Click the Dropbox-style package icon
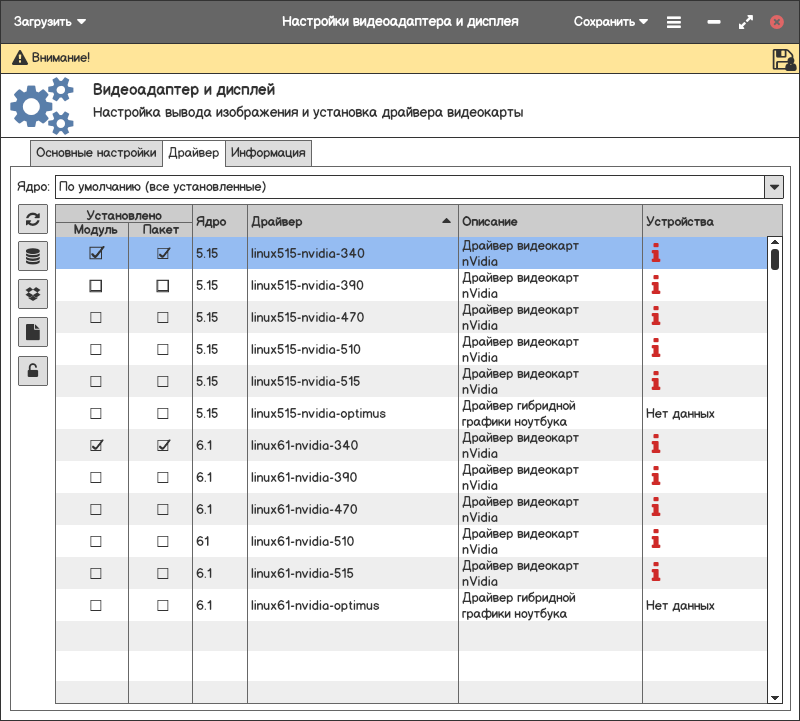This screenshot has height=721, width=800. 33,294
